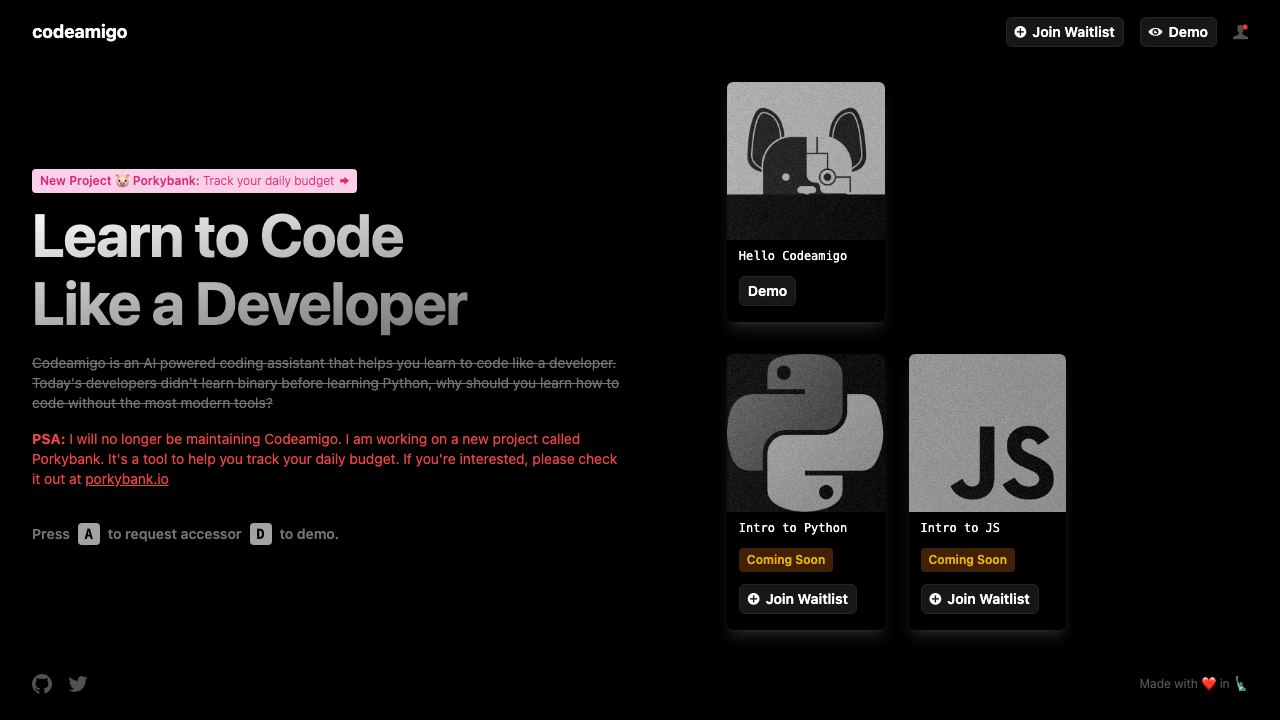The height and width of the screenshot is (720, 1280).
Task: Click the Hello Codeamigo card title
Action: coord(793,256)
